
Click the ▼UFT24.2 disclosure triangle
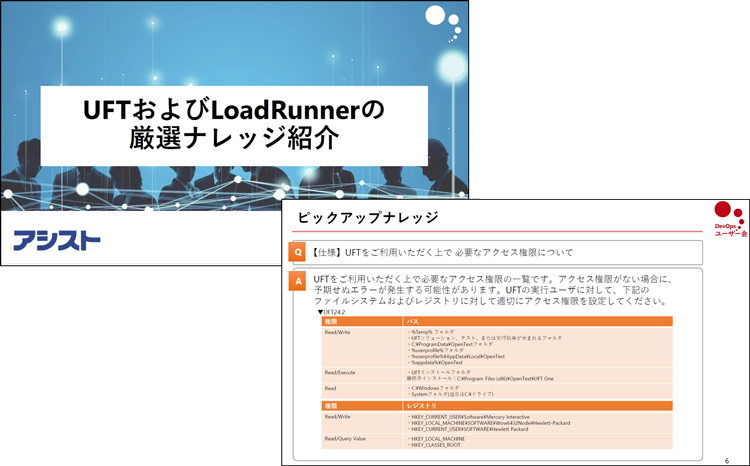[x=321, y=312]
